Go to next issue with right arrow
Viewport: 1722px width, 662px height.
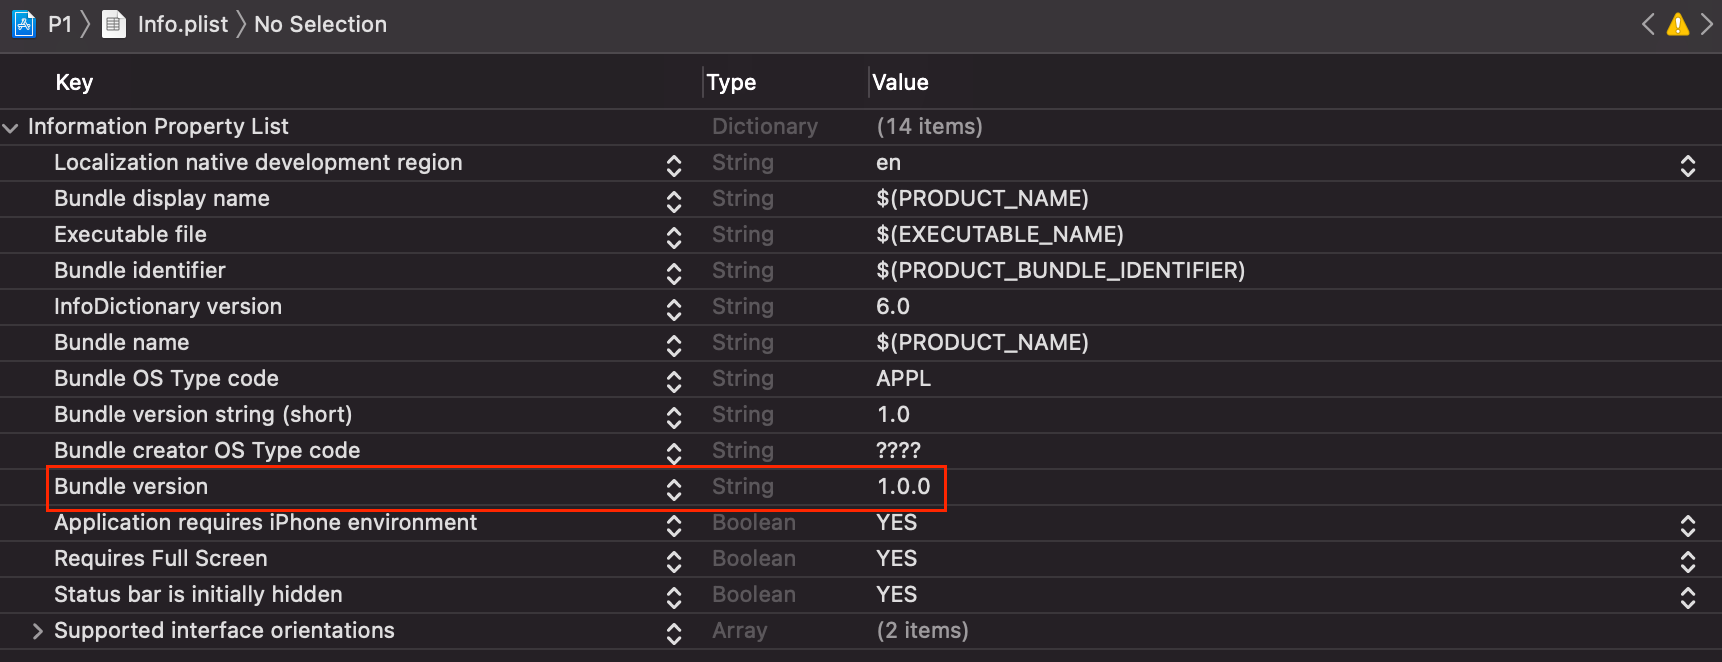[x=1706, y=24]
